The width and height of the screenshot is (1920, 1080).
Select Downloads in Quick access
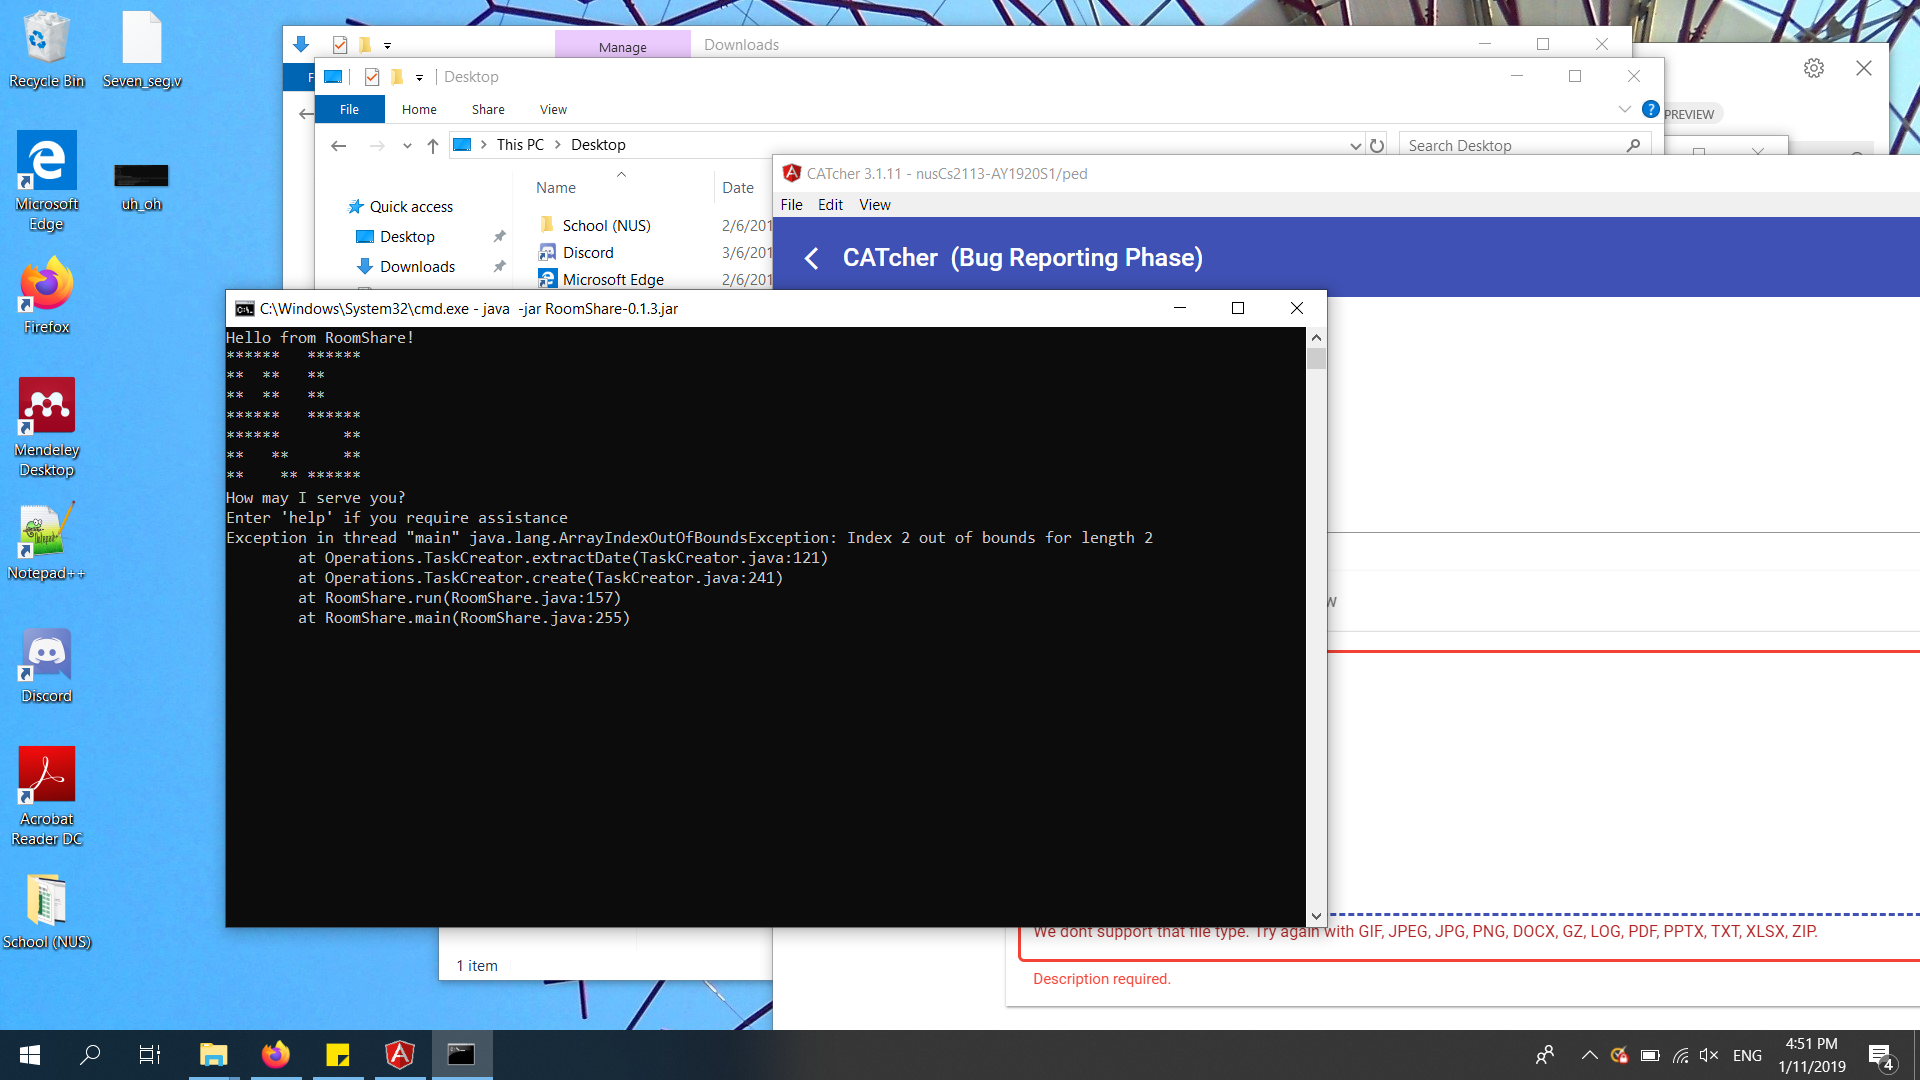click(x=417, y=267)
